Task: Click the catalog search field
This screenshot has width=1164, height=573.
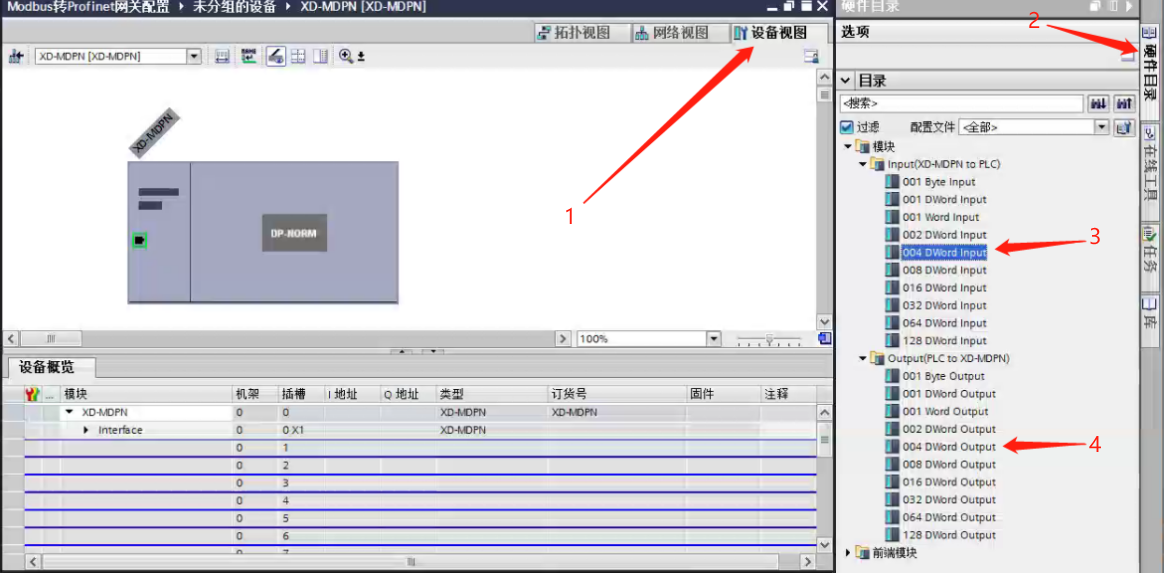Action: (961, 105)
